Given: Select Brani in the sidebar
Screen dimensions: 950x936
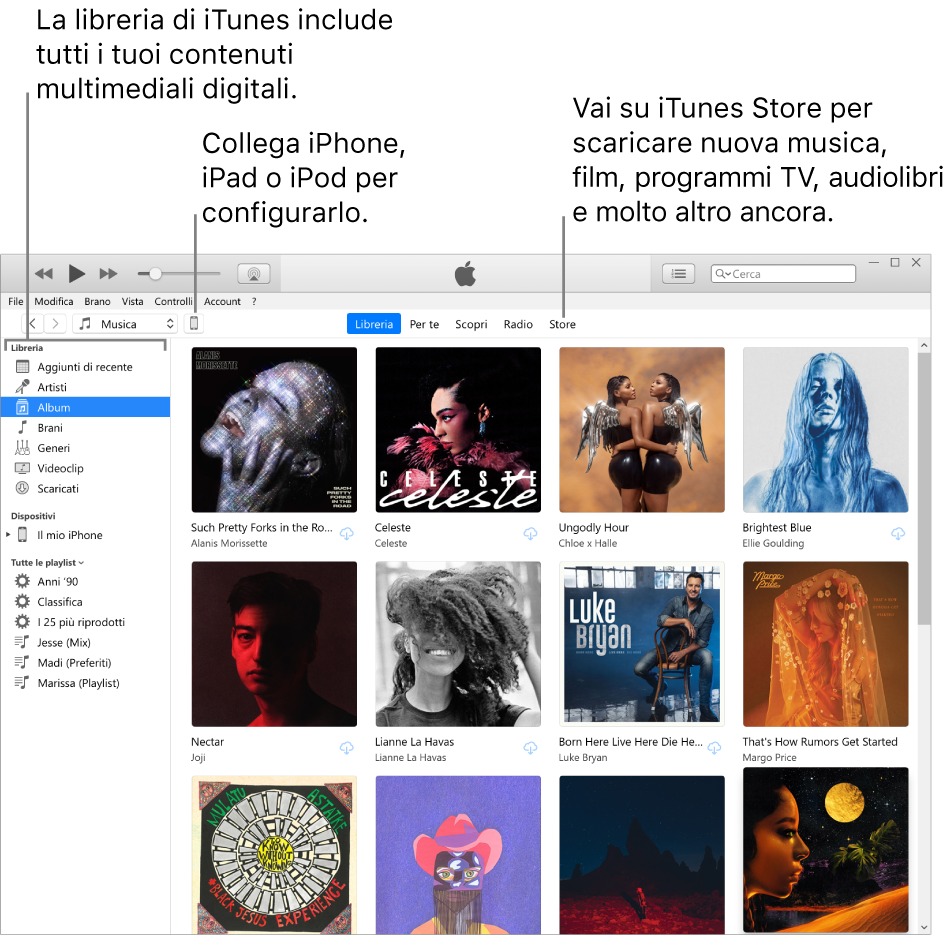Looking at the screenshot, I should (85, 428).
